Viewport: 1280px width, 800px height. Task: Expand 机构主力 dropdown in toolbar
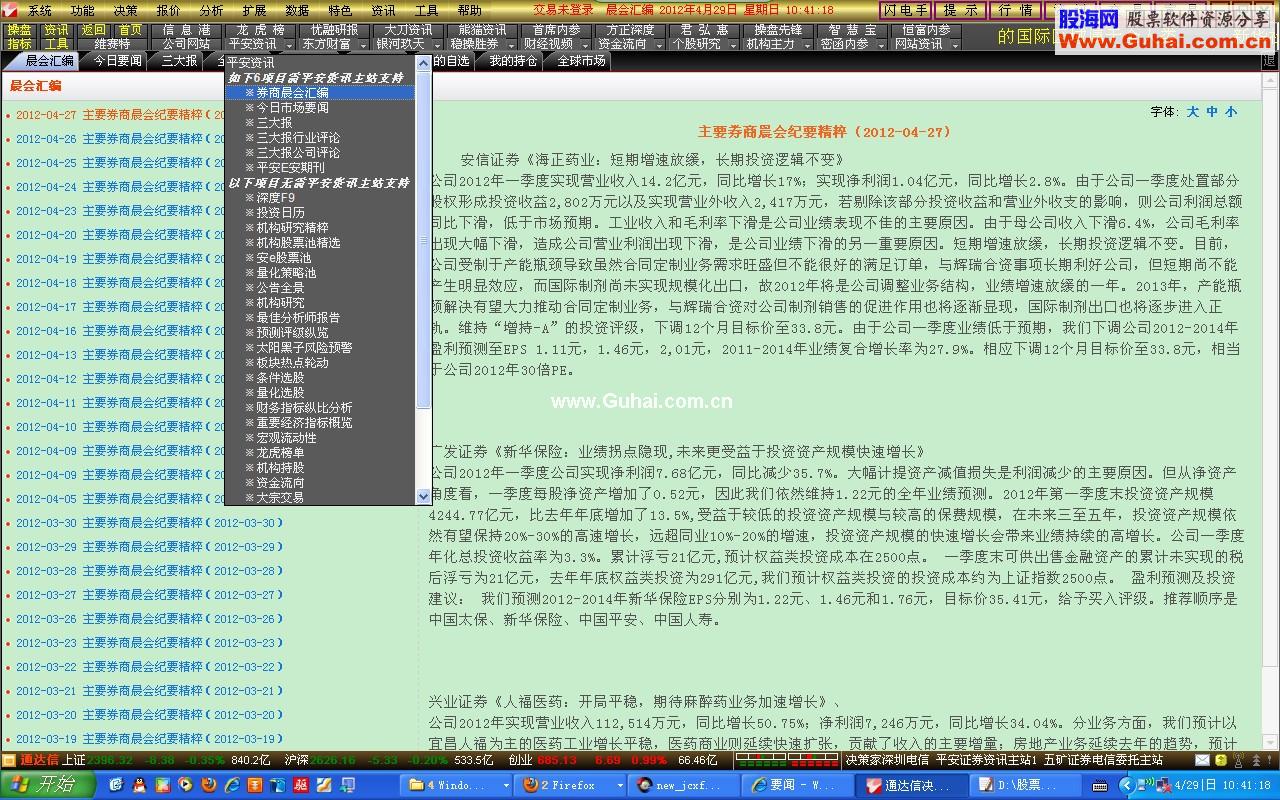pos(808,45)
